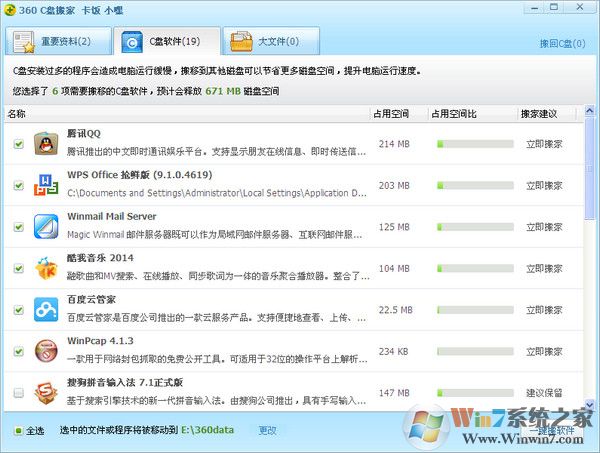Minimize the 360 C盘搬家 window
This screenshot has width=600, height=453.
click(535, 8)
